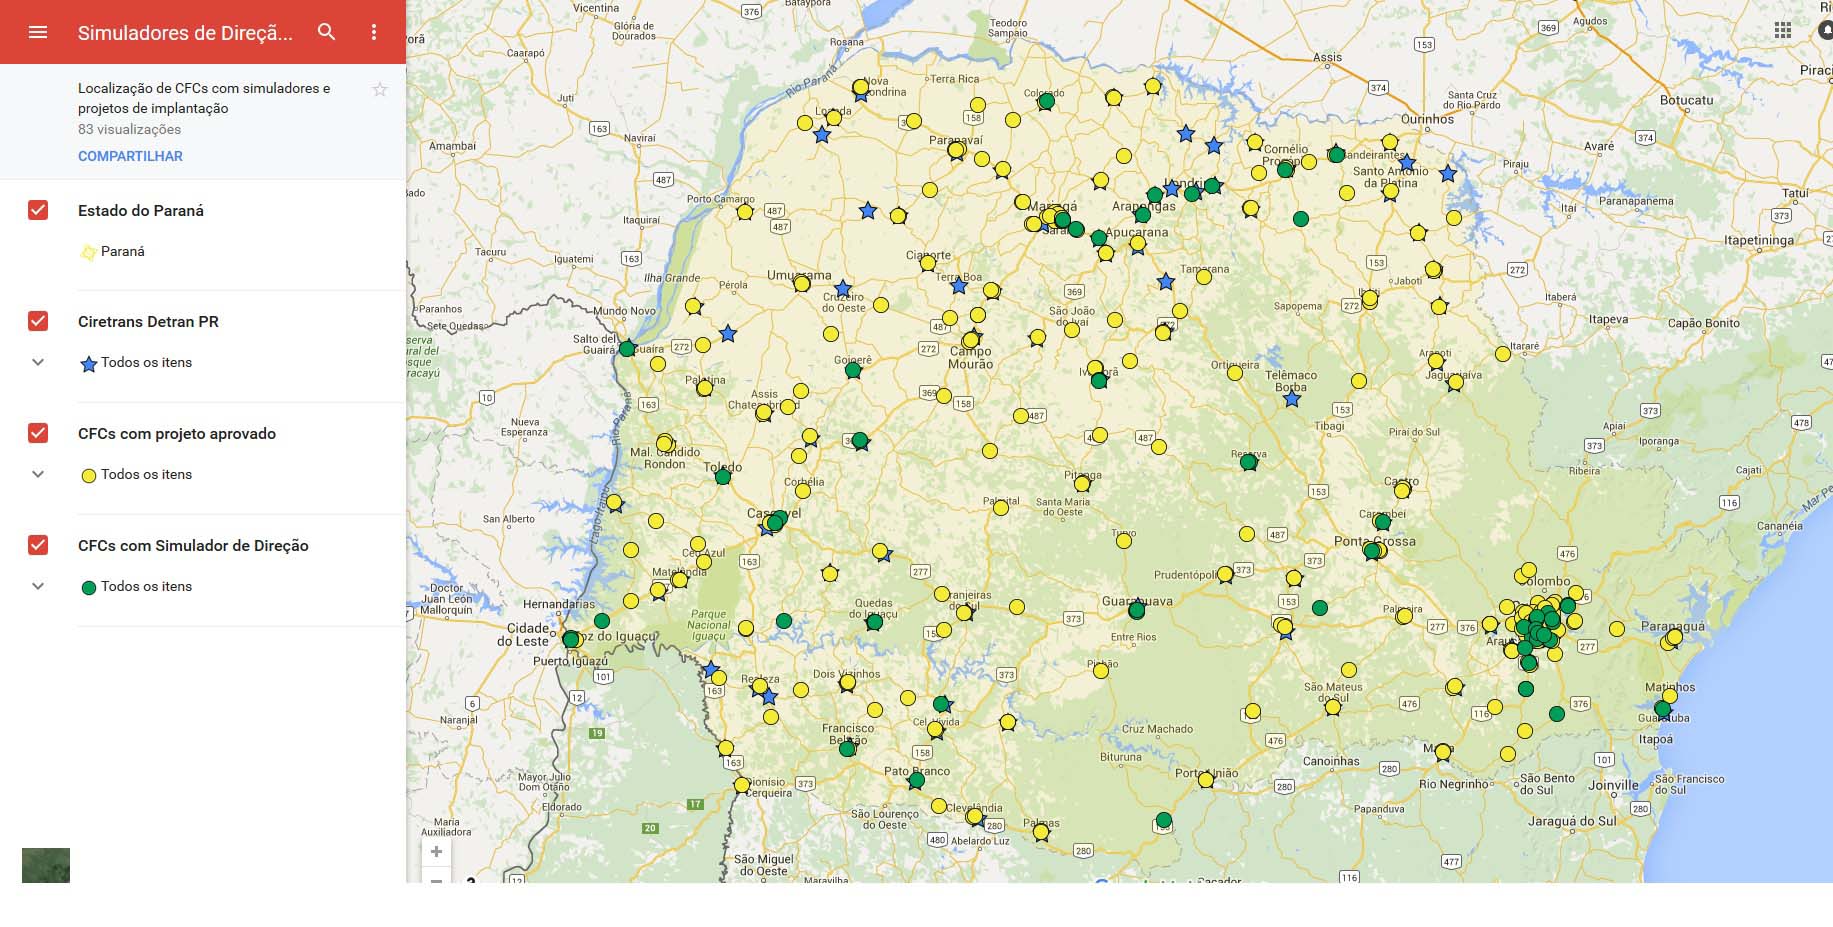Open the yellow marker at Castro
This screenshot has width=1833, height=927.
pos(1402,490)
